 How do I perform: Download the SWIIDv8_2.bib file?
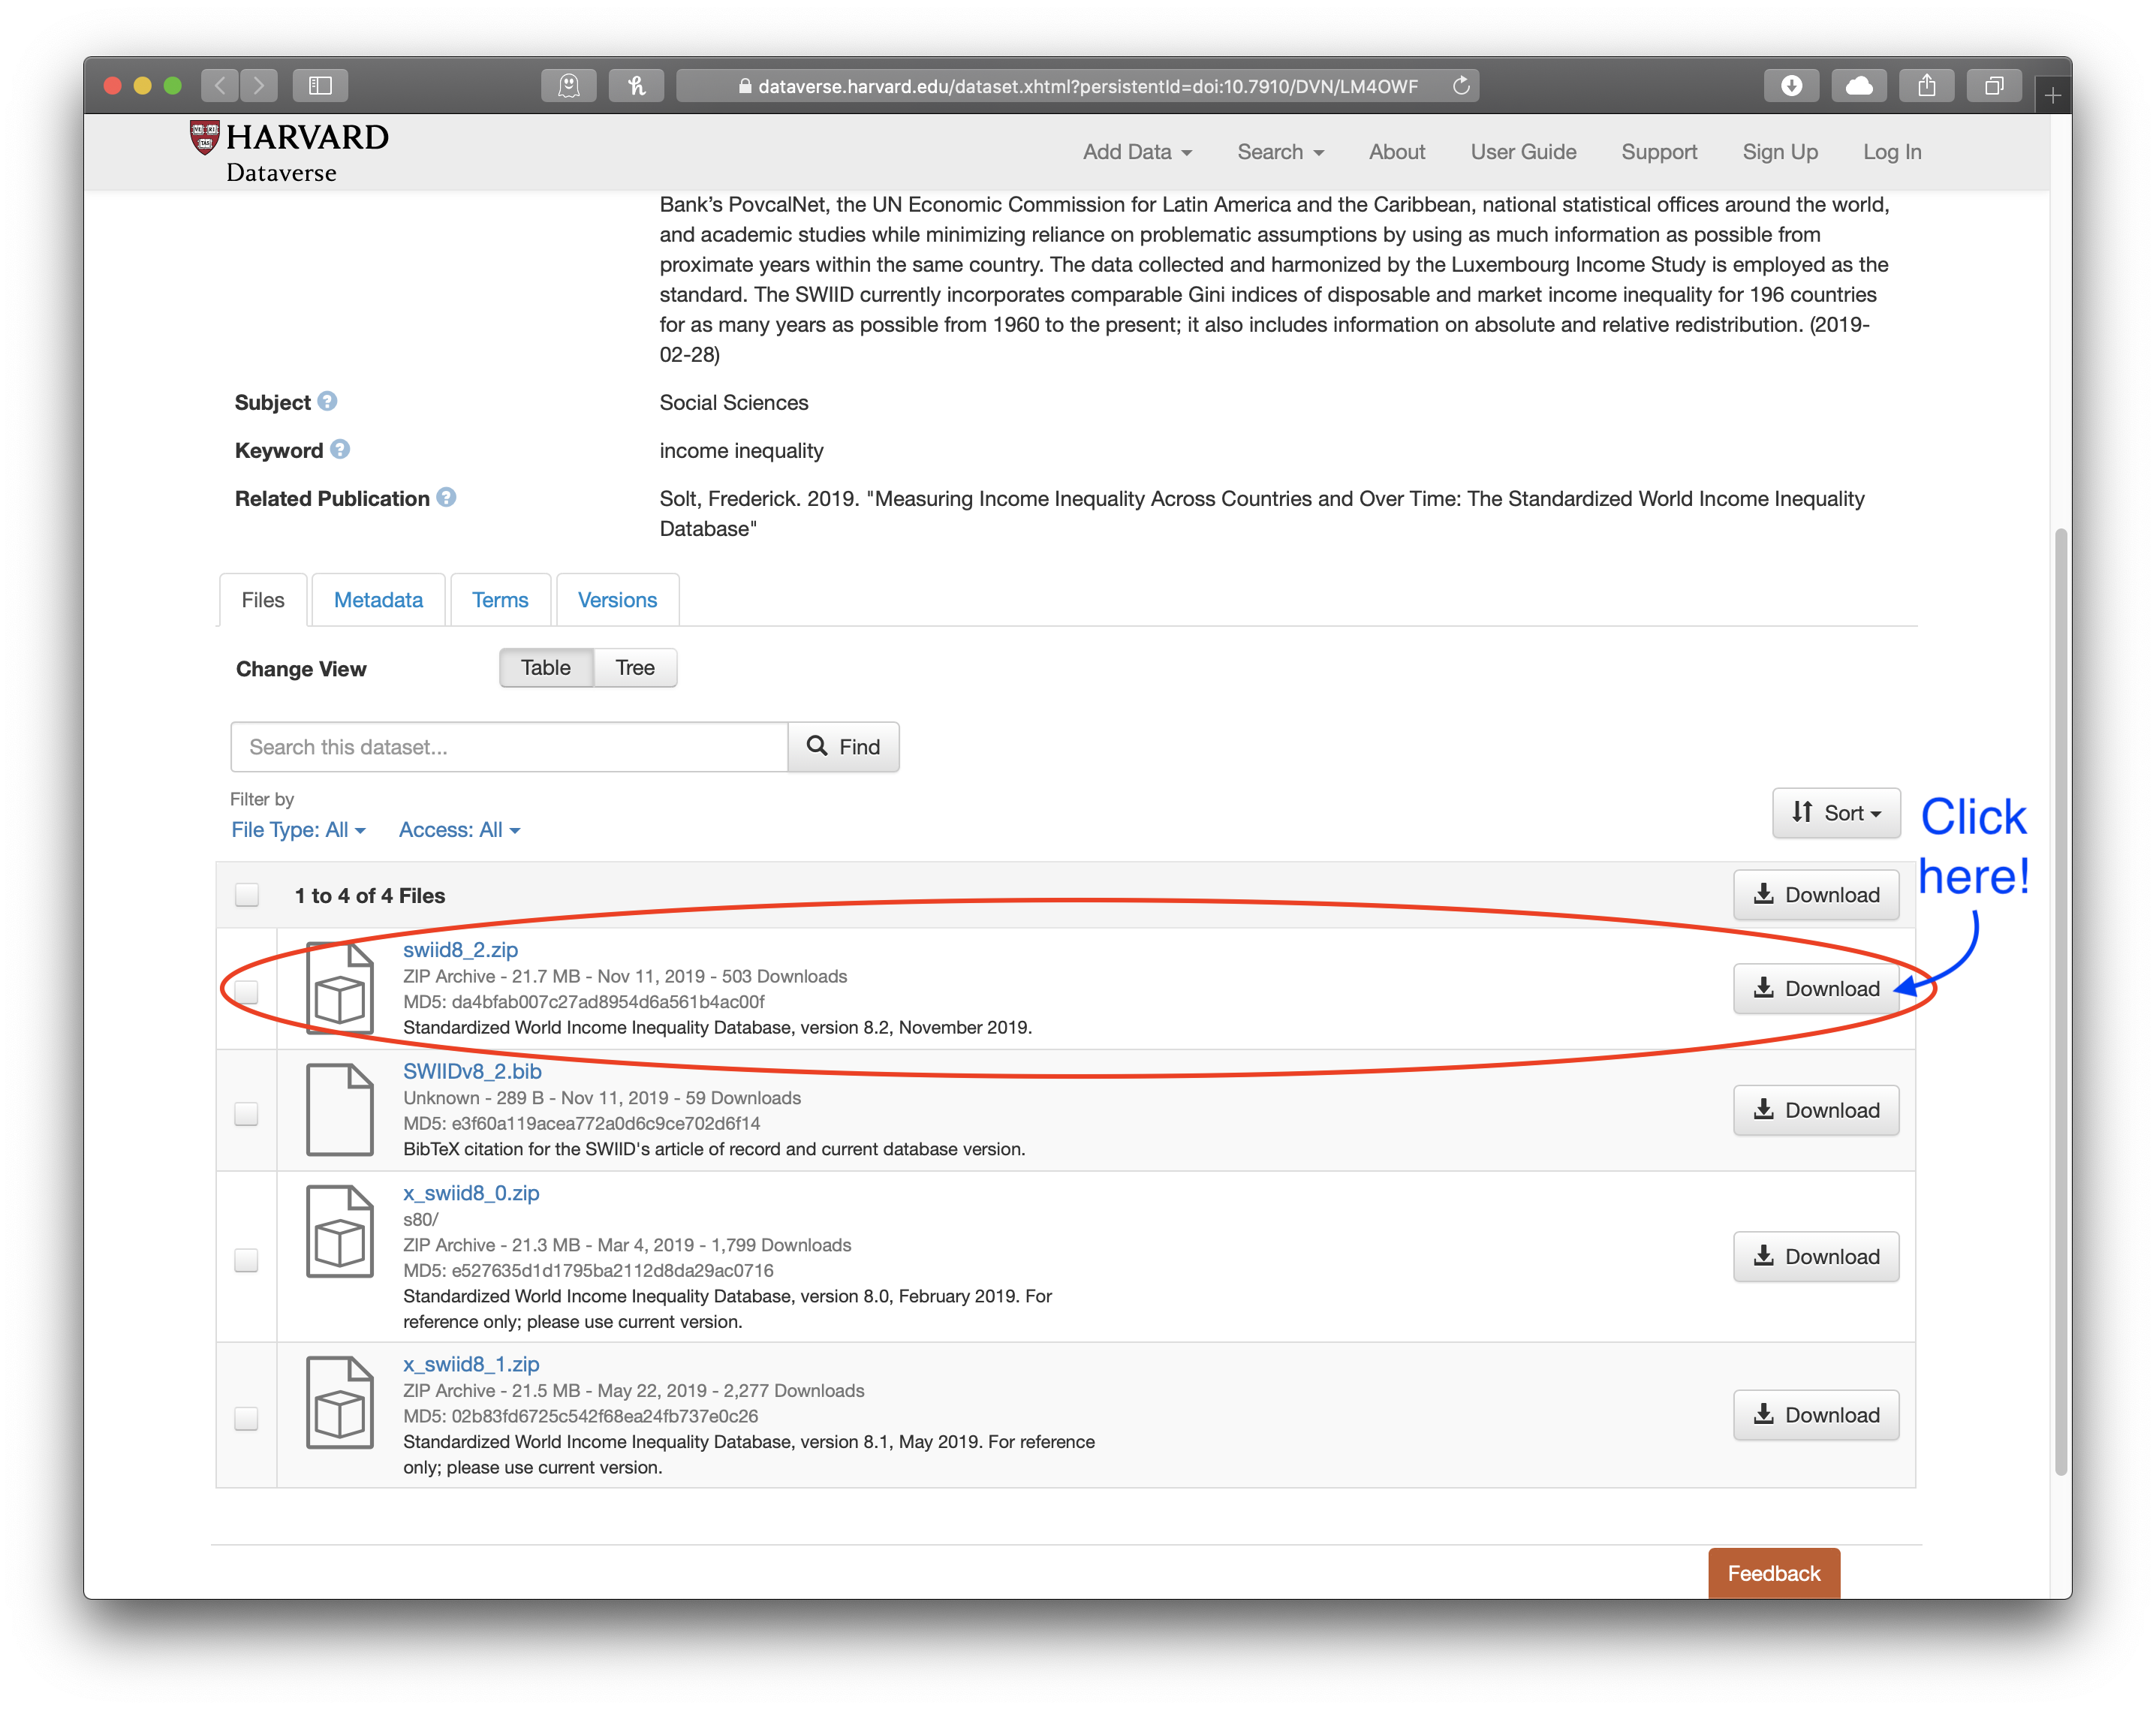click(x=1815, y=1110)
